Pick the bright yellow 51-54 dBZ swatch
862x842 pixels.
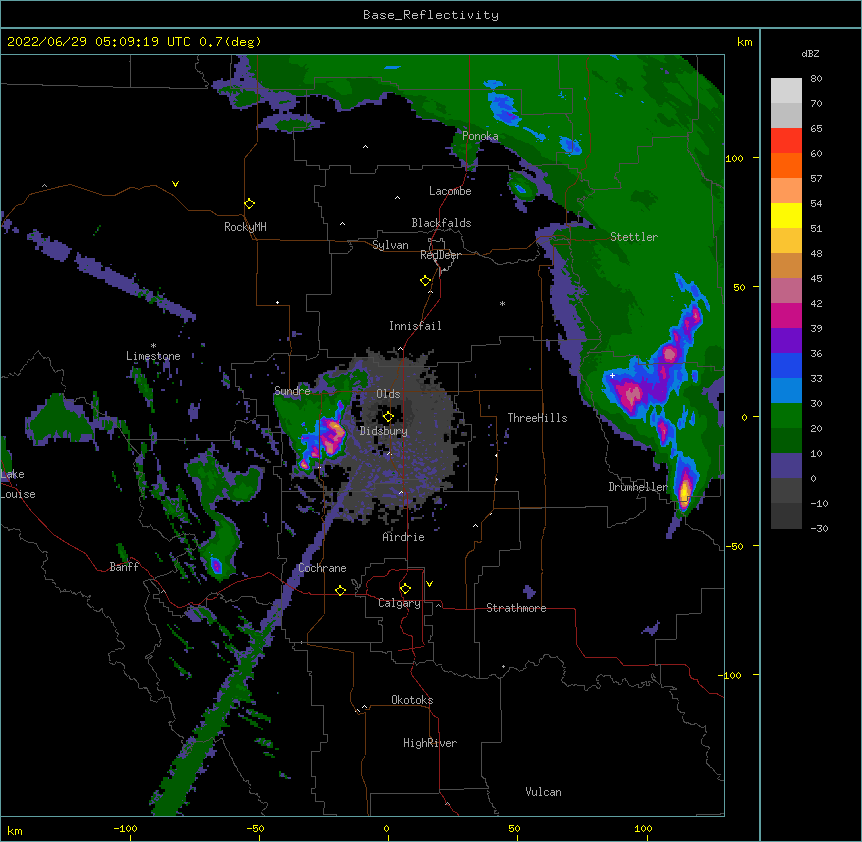tap(786, 215)
